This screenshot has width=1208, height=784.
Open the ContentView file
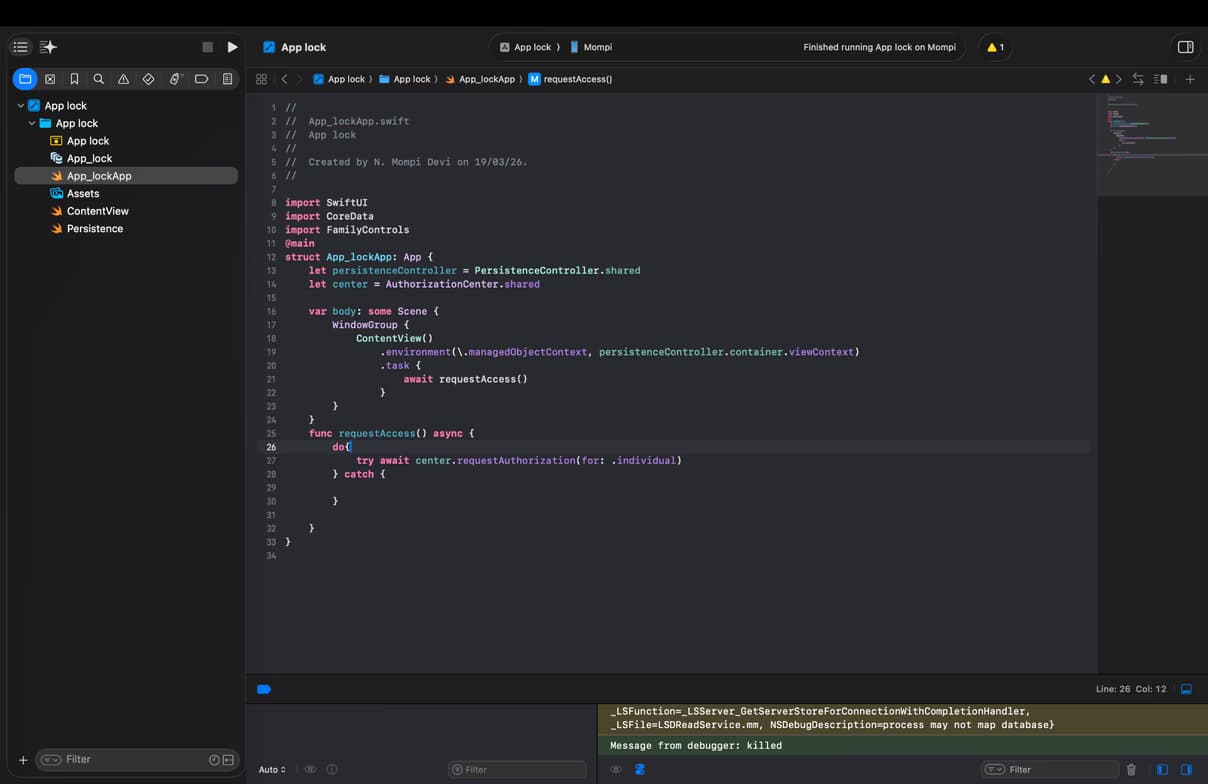click(x=97, y=211)
